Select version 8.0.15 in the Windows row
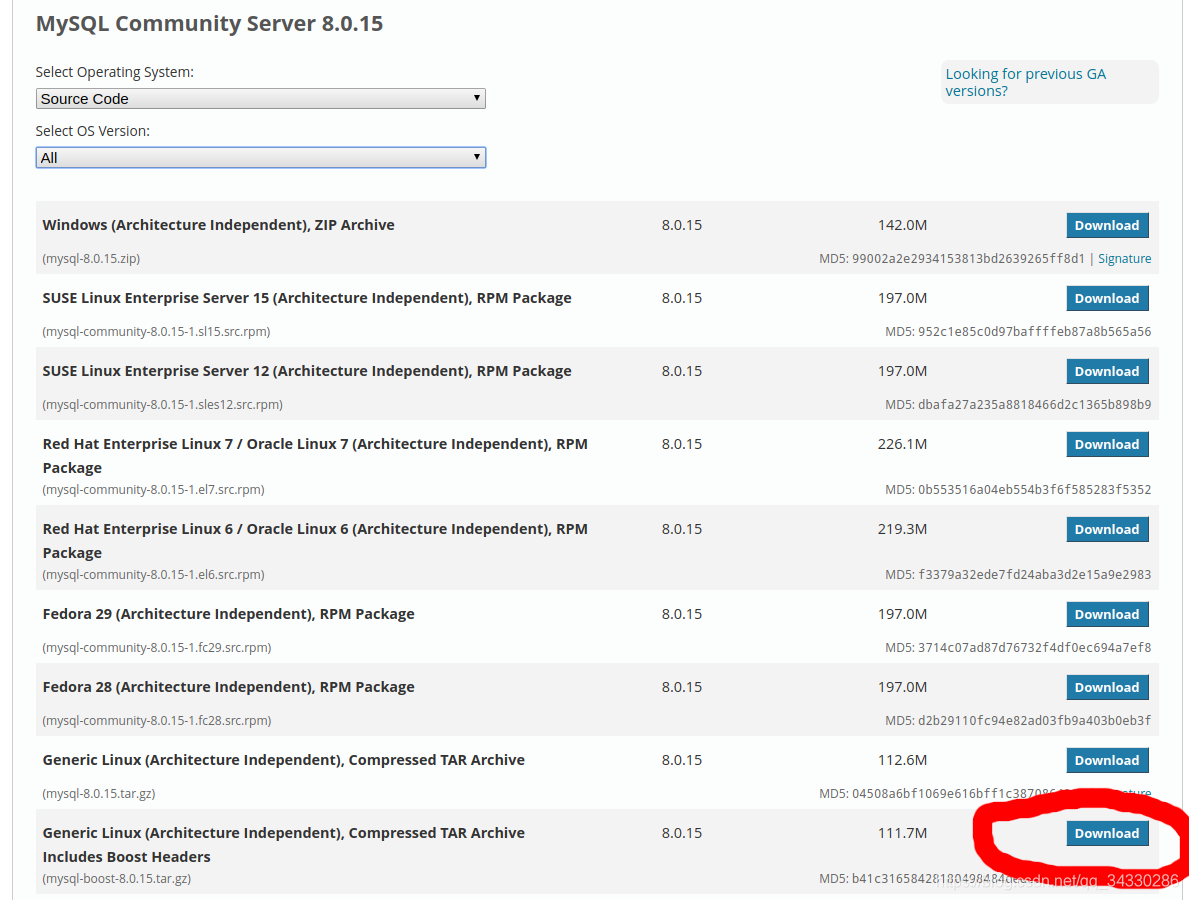The width and height of the screenshot is (1189, 900). [682, 225]
